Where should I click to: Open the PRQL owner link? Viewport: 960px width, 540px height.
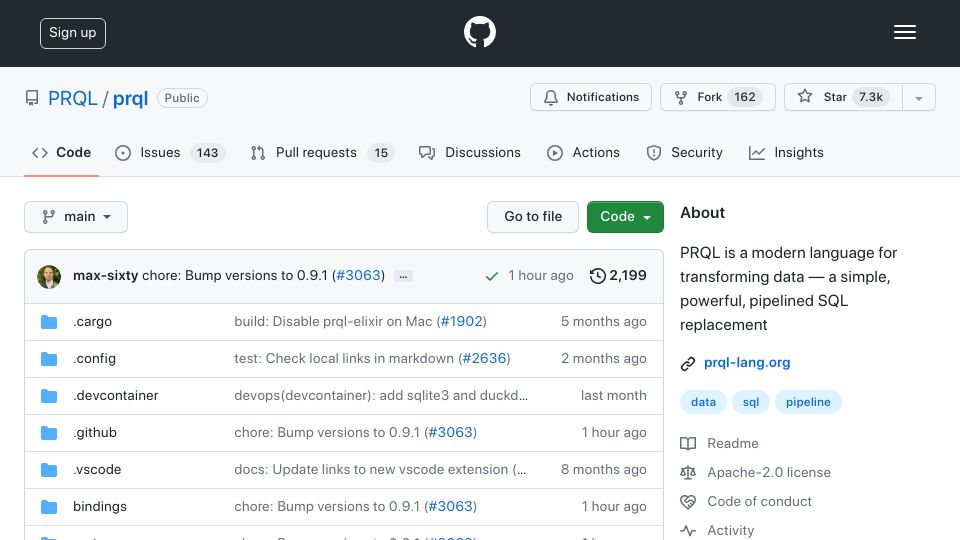tap(72, 98)
